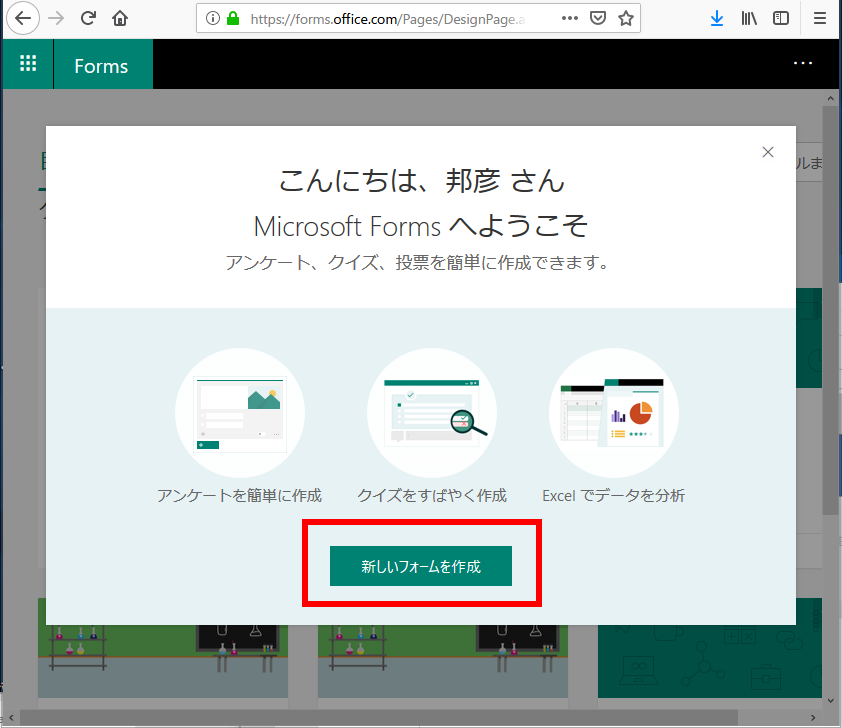Screen dimensions: 842x728
Task: Click the クイズをすばやく作成 caption
Action: pyautogui.click(x=432, y=495)
